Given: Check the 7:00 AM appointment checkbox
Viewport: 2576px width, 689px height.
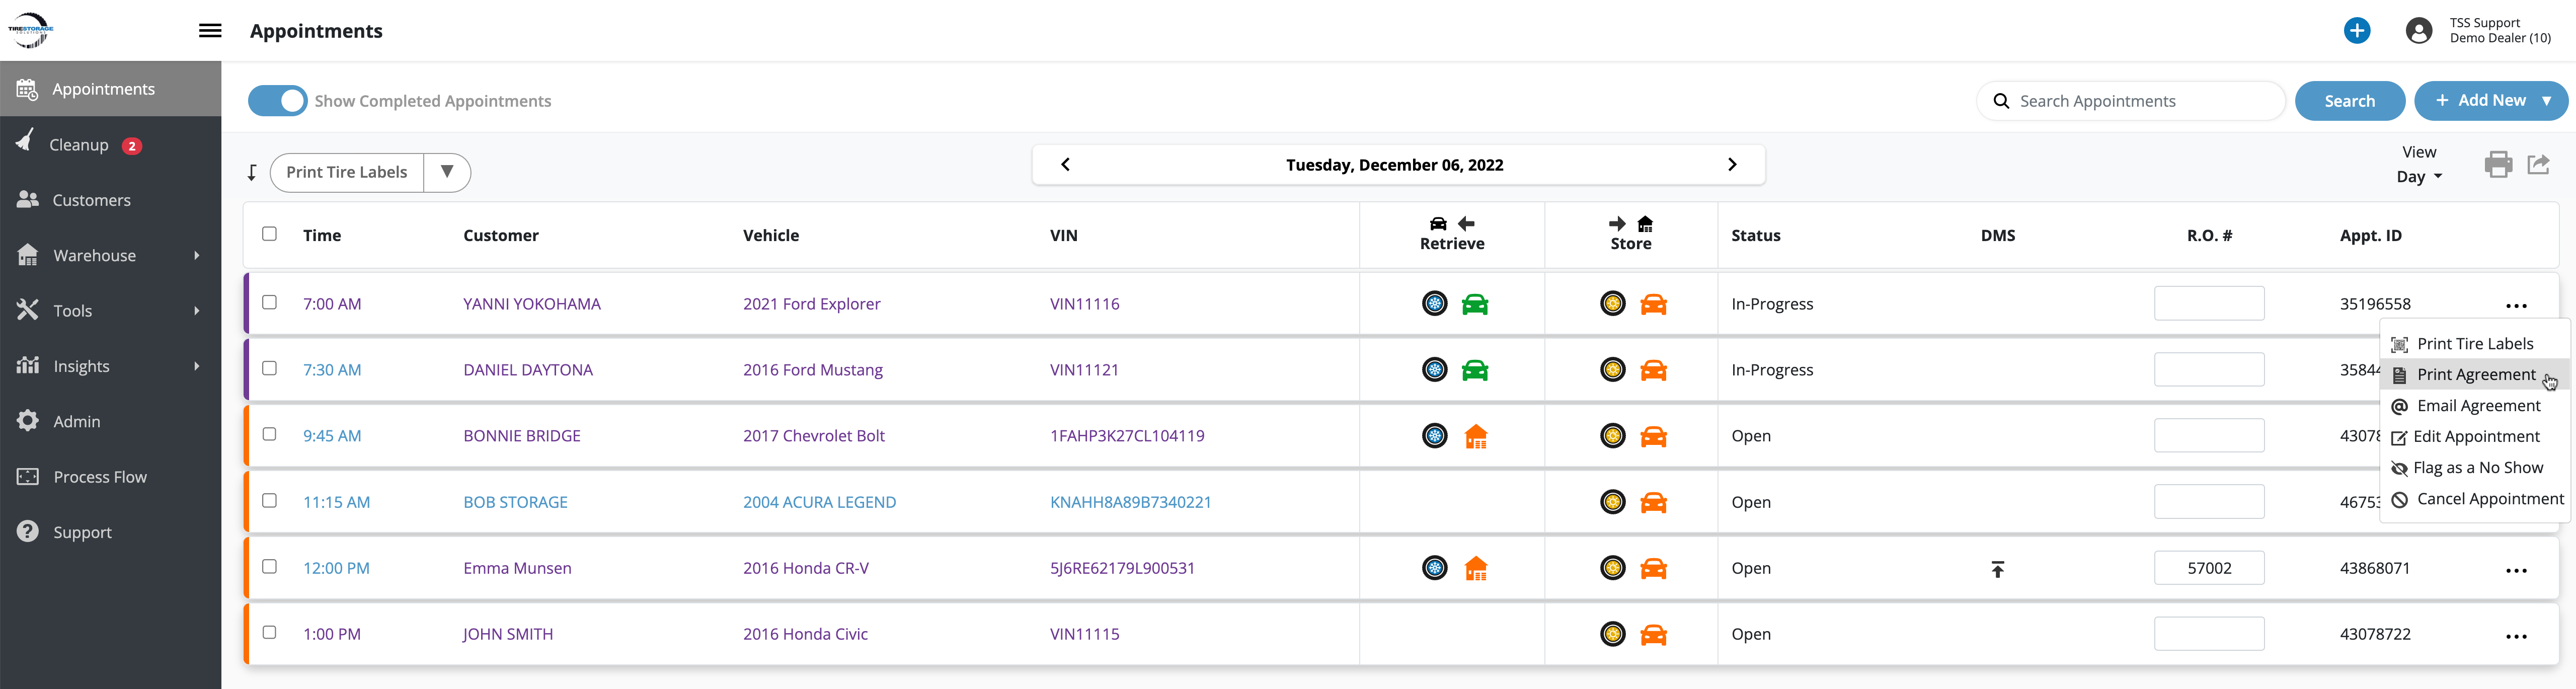Looking at the screenshot, I should [269, 302].
